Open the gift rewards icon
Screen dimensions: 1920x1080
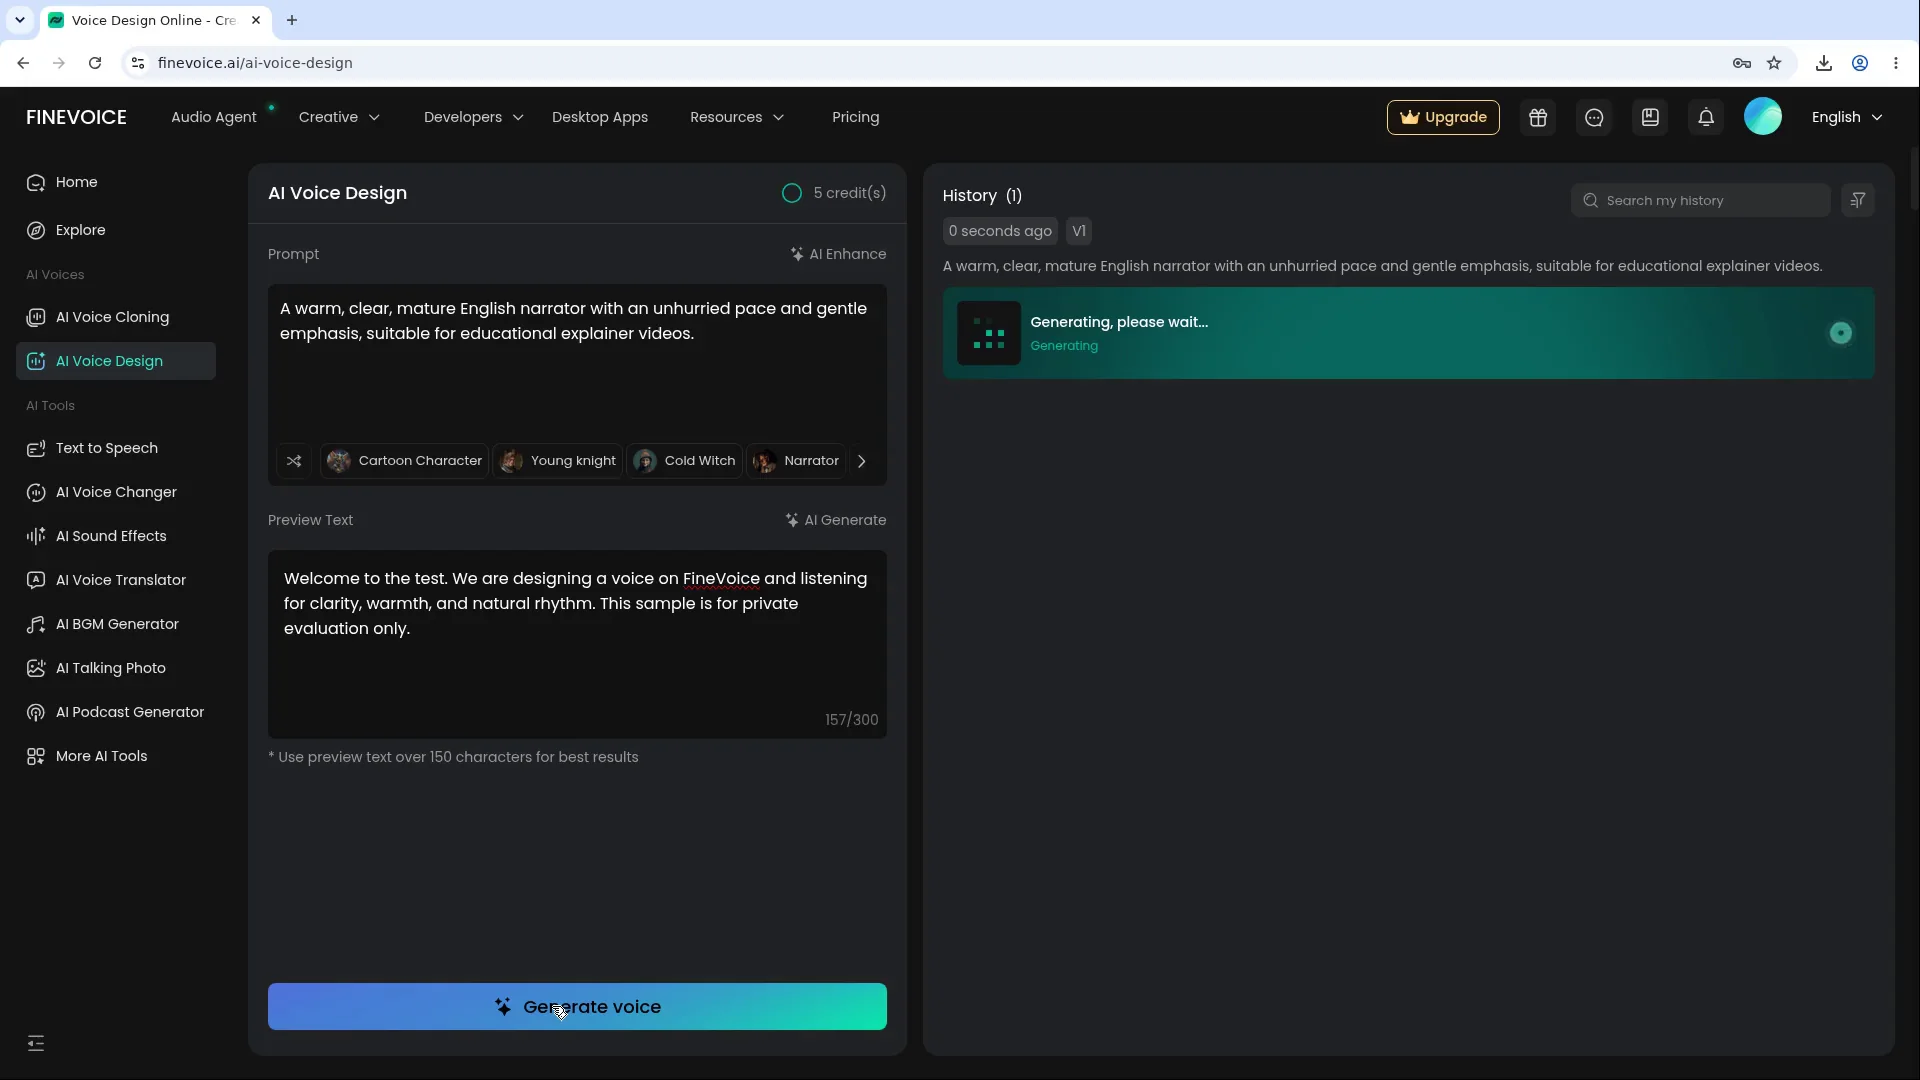(x=1538, y=117)
